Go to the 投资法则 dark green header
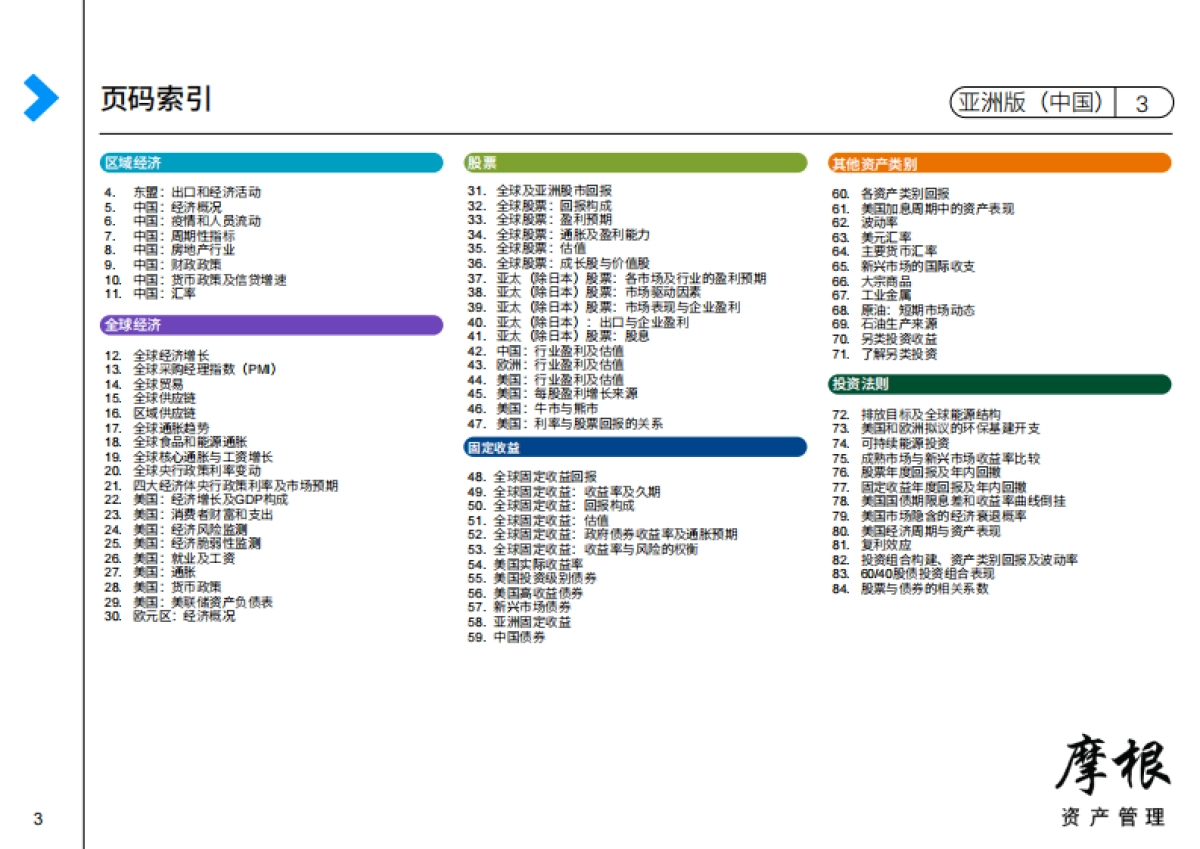 999,384
